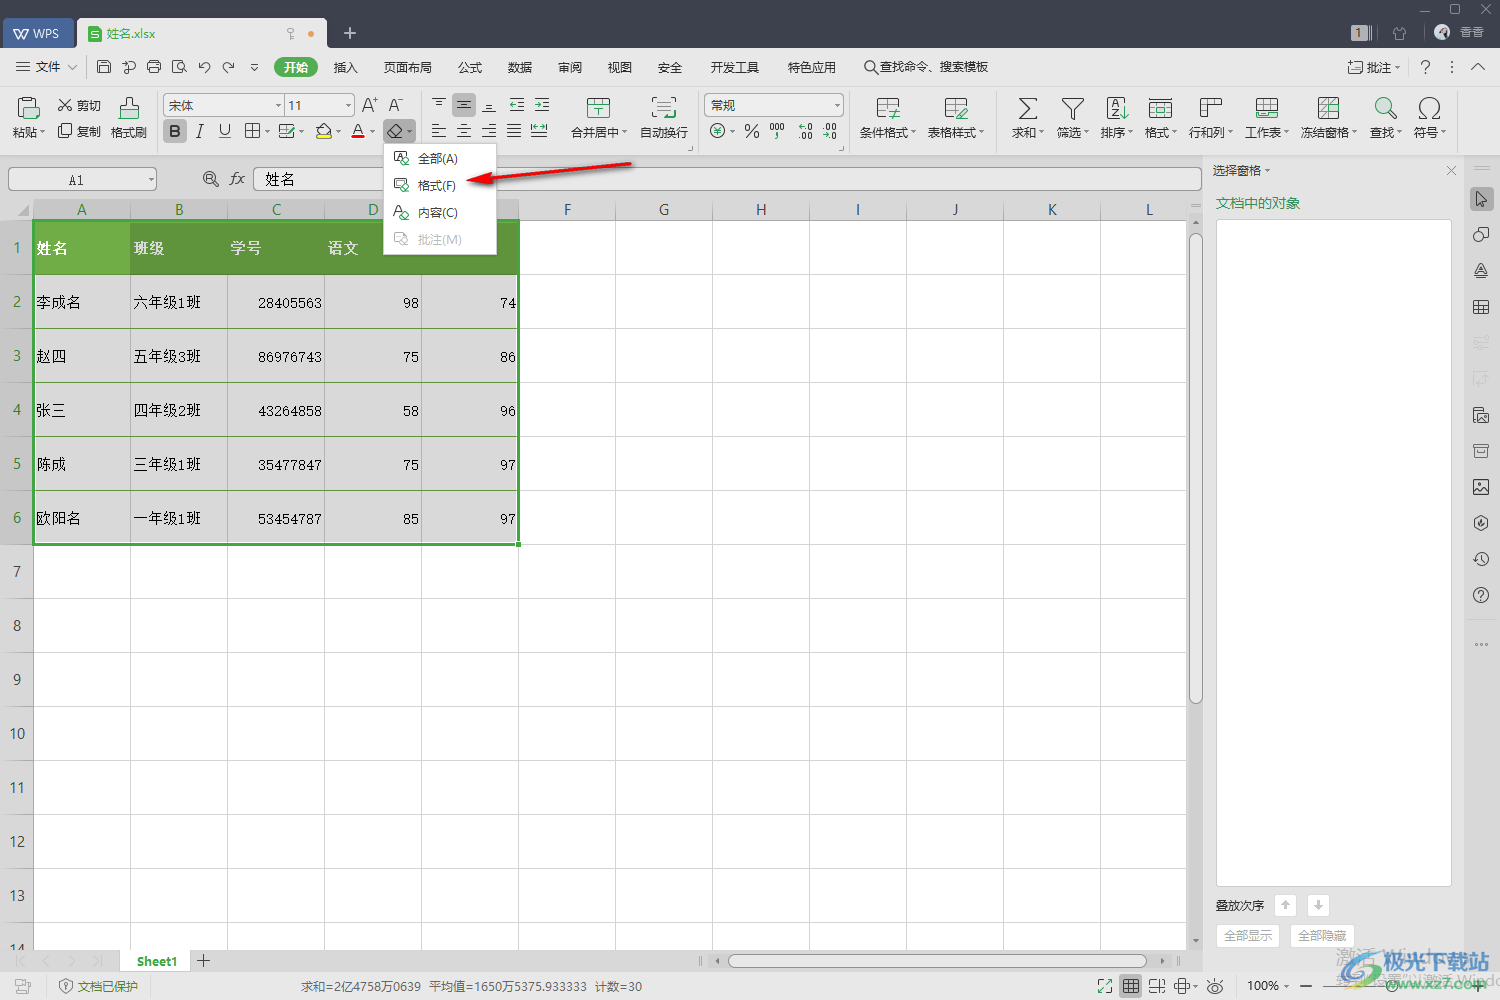This screenshot has height=1000, width=1500.
Task: Increase font size with A+ icon
Action: click(370, 105)
